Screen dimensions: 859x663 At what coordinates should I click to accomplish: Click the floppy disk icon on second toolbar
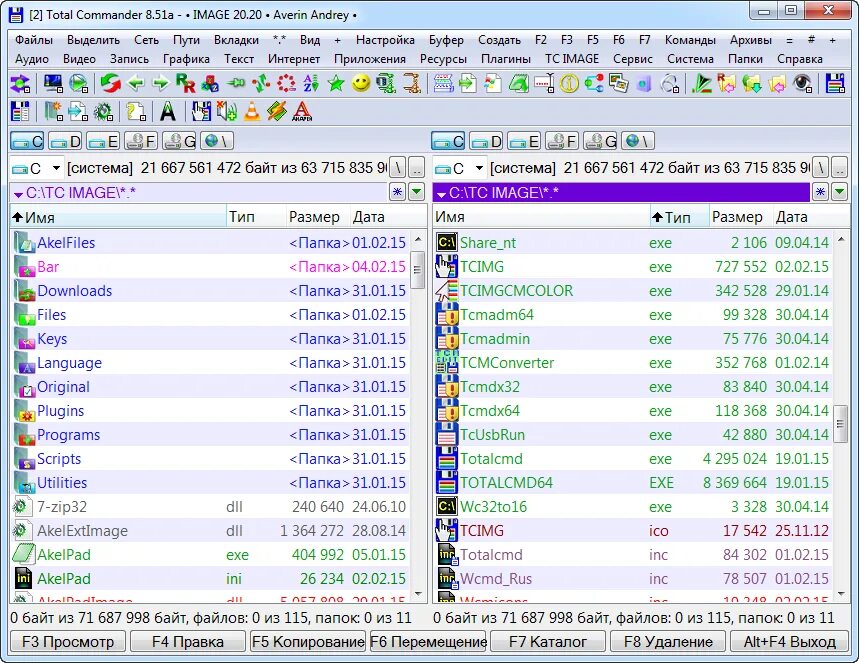[20, 111]
